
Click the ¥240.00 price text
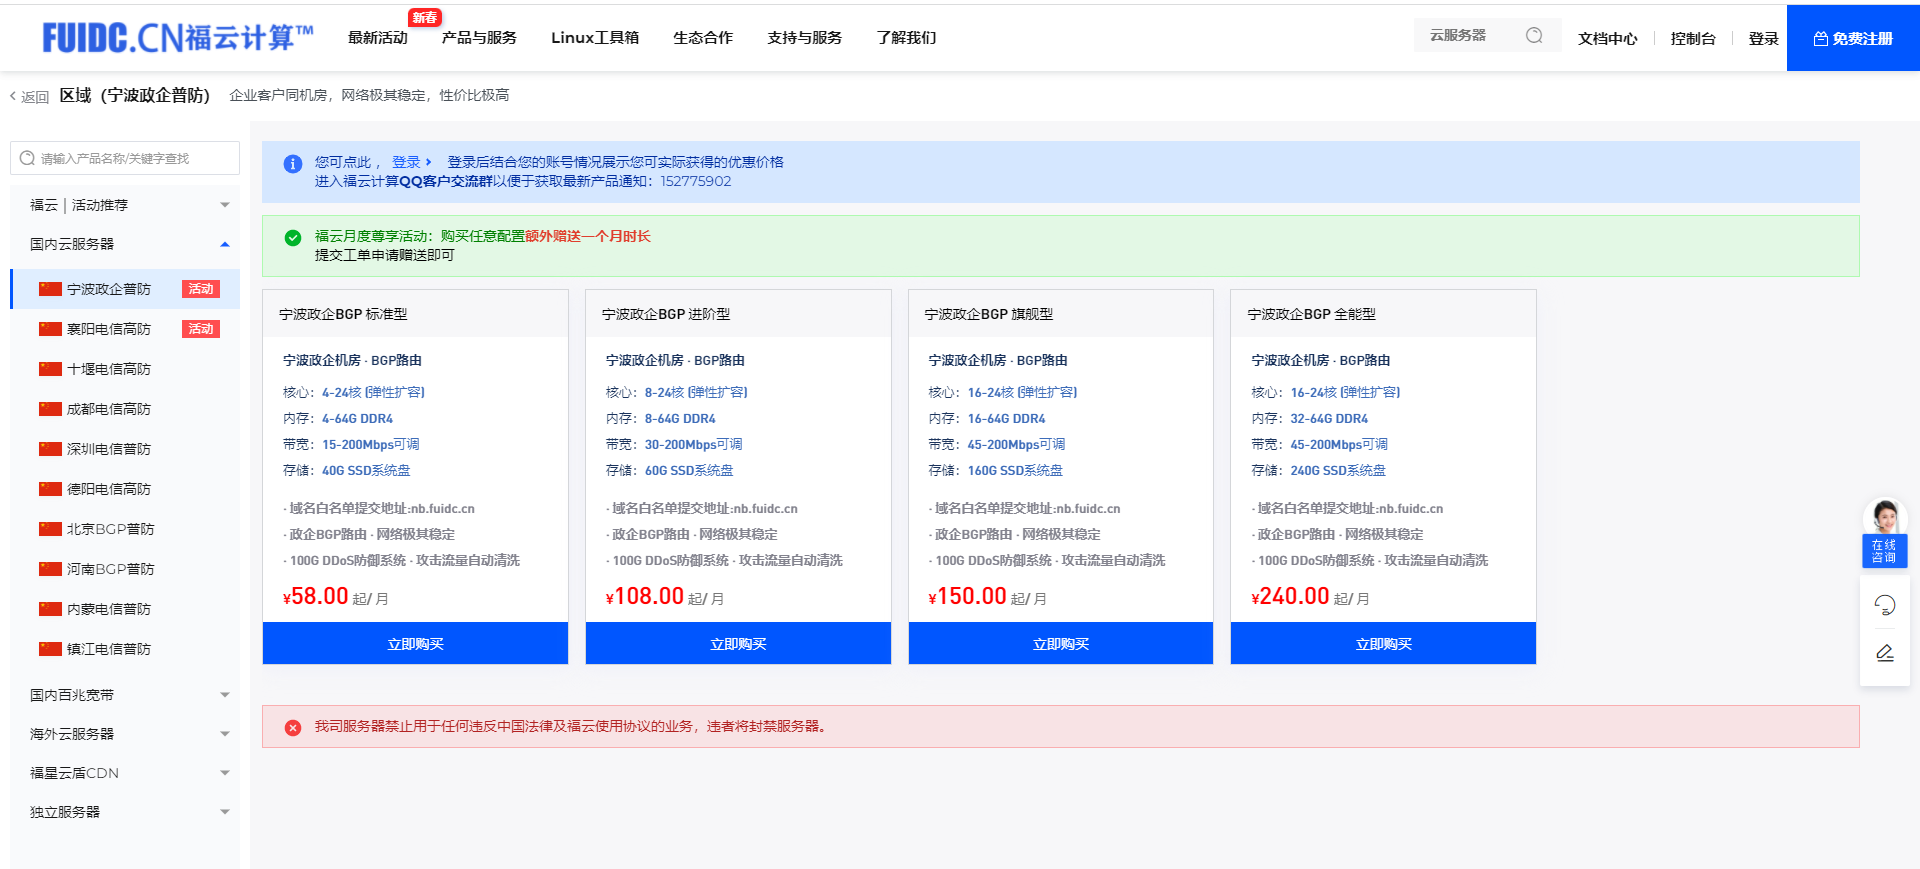(x=1290, y=597)
